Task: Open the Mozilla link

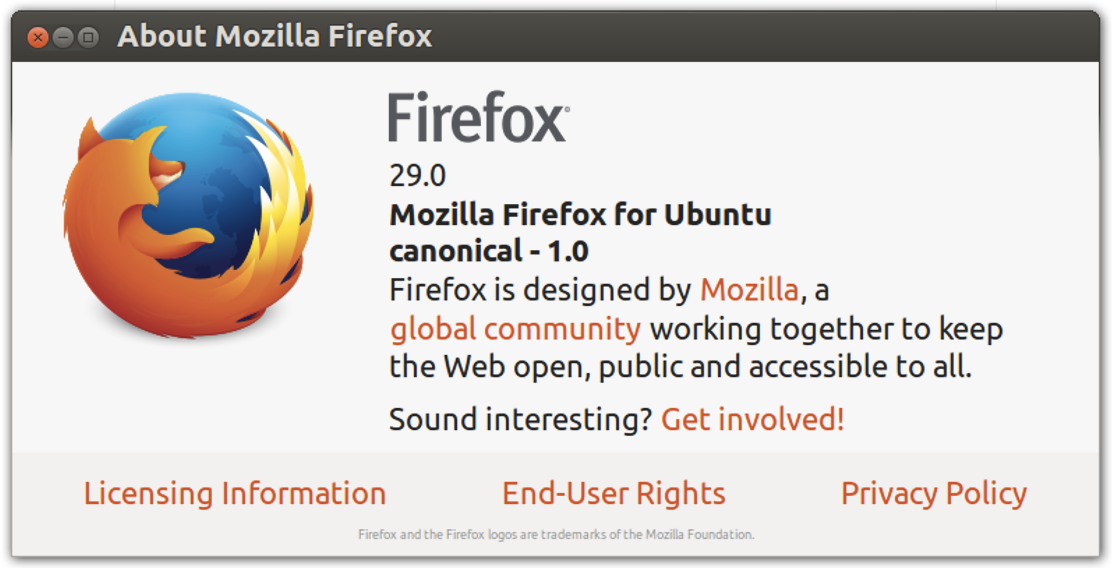Action: point(750,290)
